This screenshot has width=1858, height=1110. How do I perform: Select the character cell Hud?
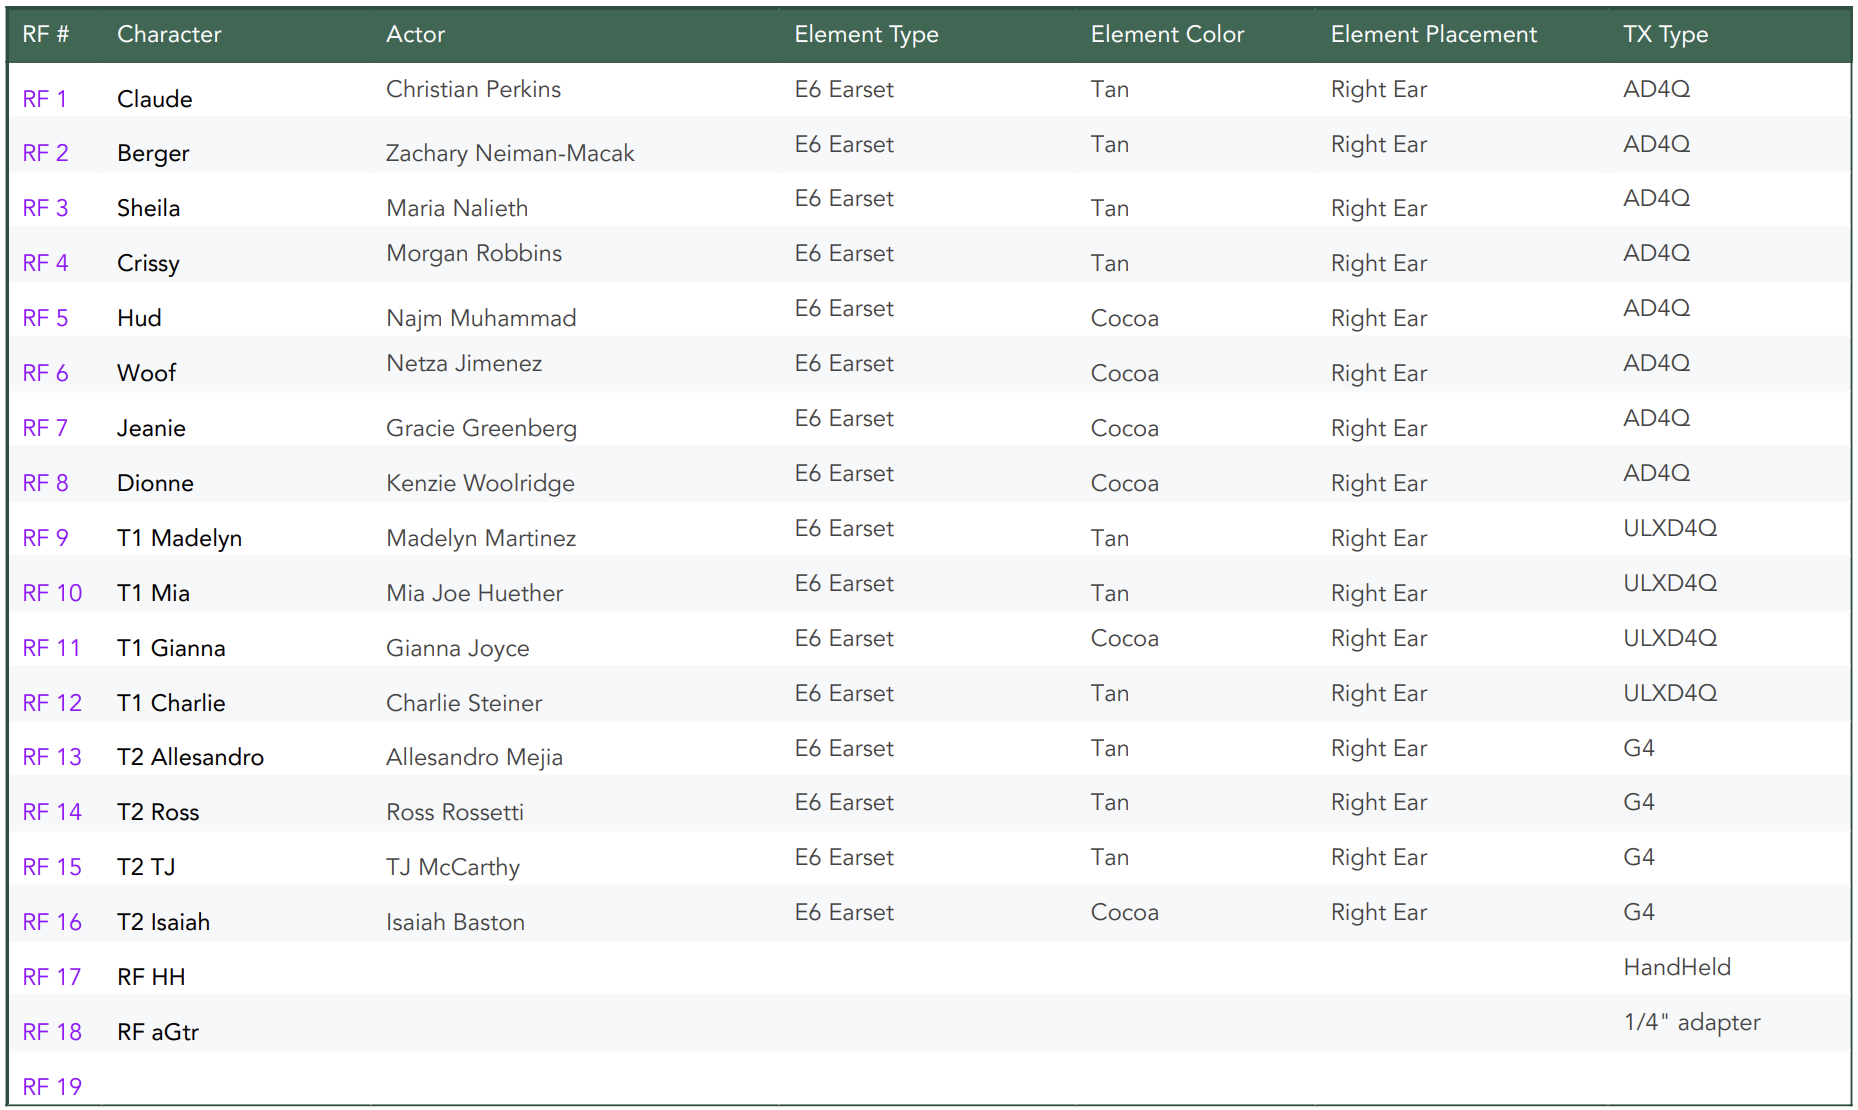pos(139,318)
